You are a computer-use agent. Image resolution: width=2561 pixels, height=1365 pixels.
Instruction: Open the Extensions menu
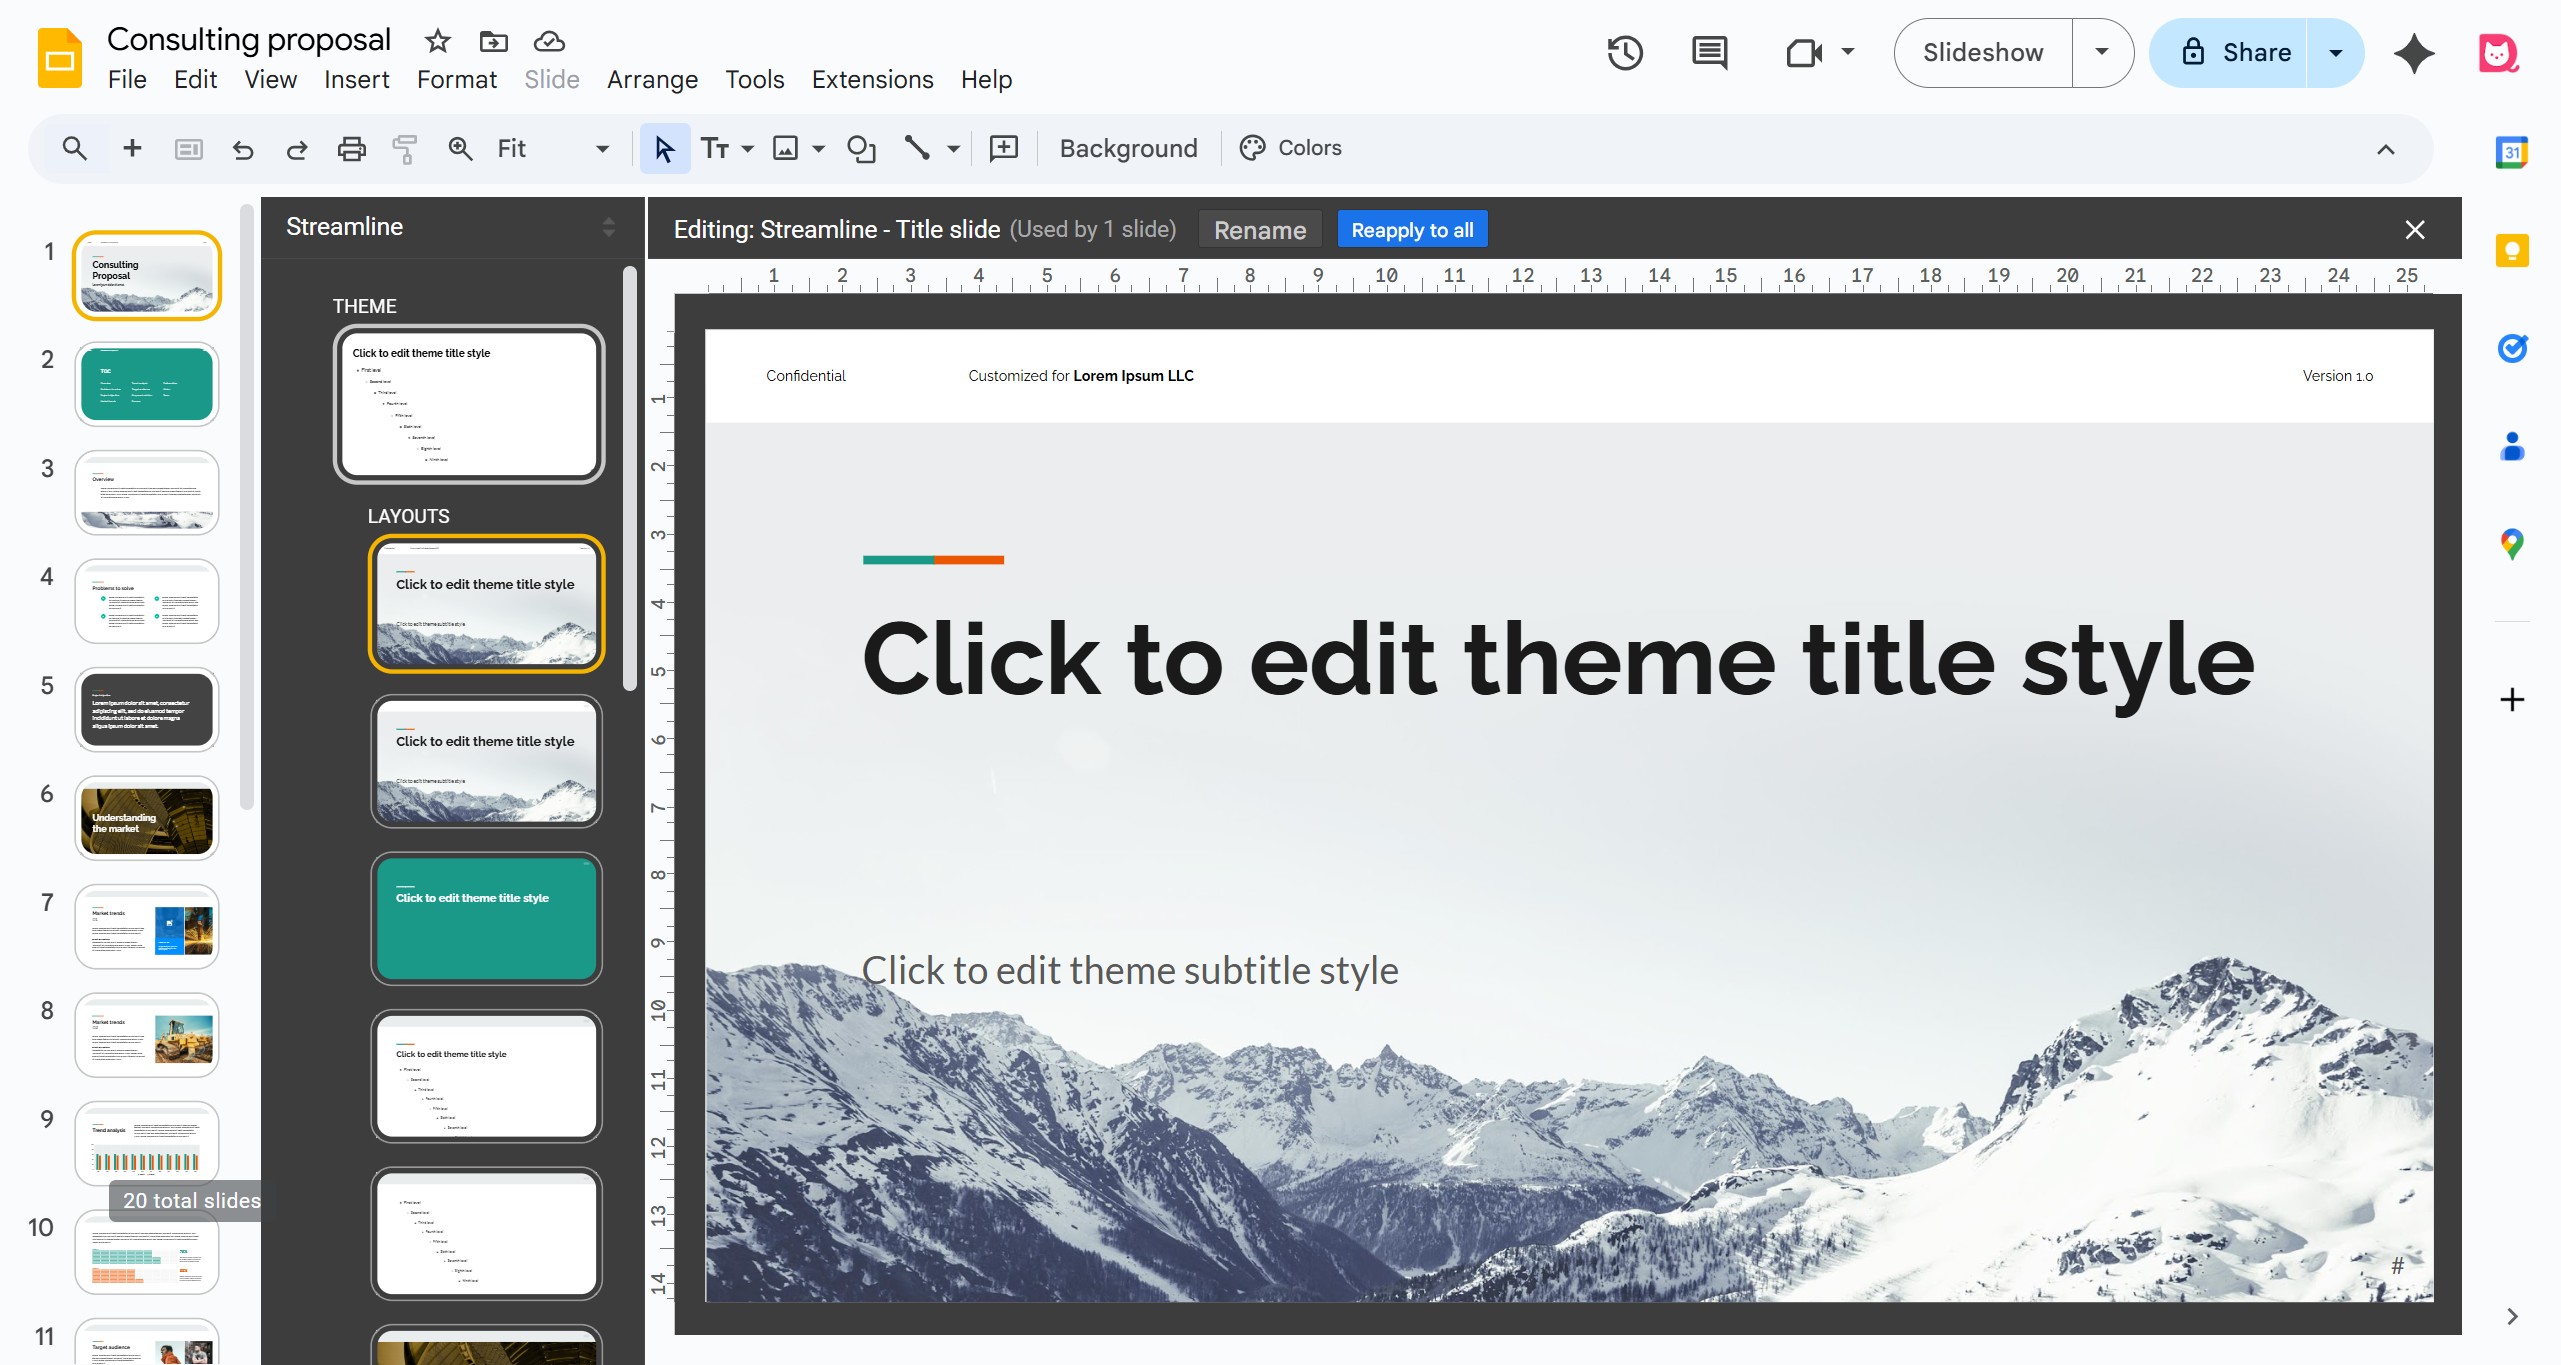click(872, 80)
